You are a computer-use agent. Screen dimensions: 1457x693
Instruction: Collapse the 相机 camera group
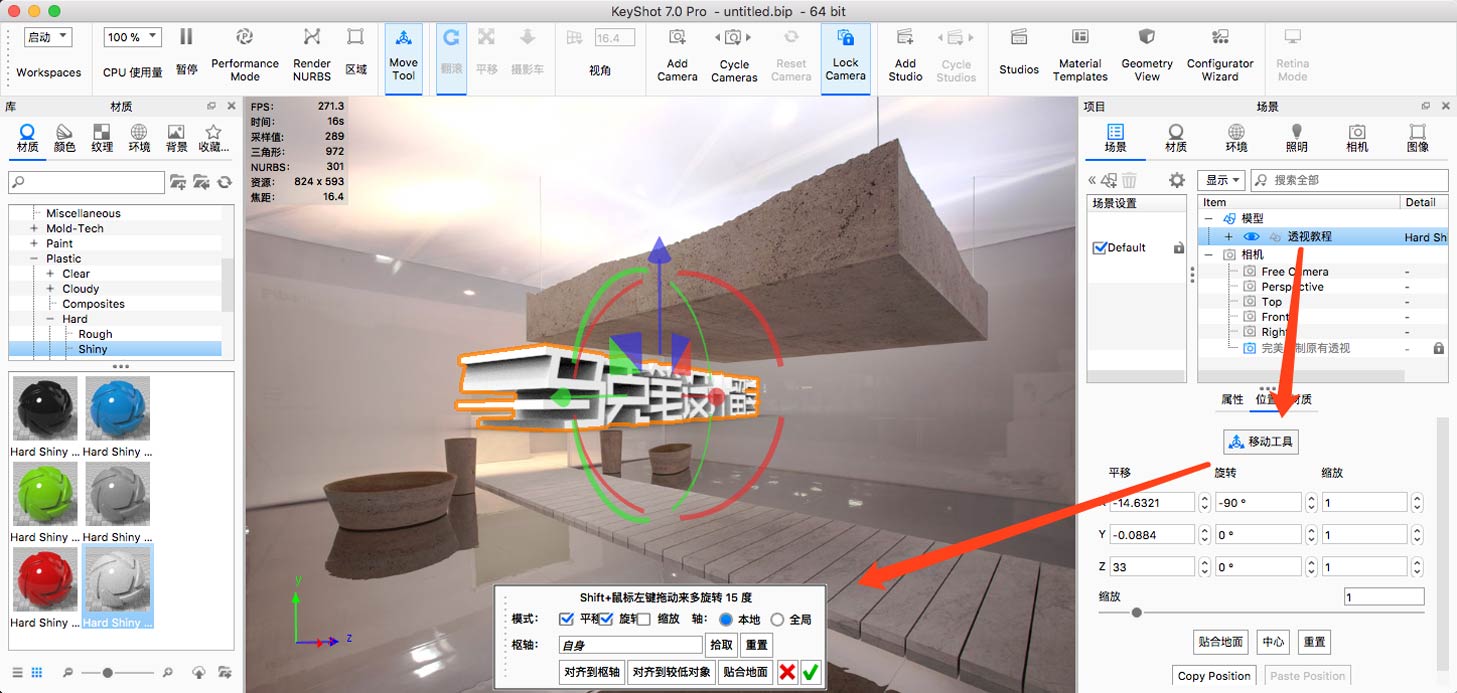1209,254
